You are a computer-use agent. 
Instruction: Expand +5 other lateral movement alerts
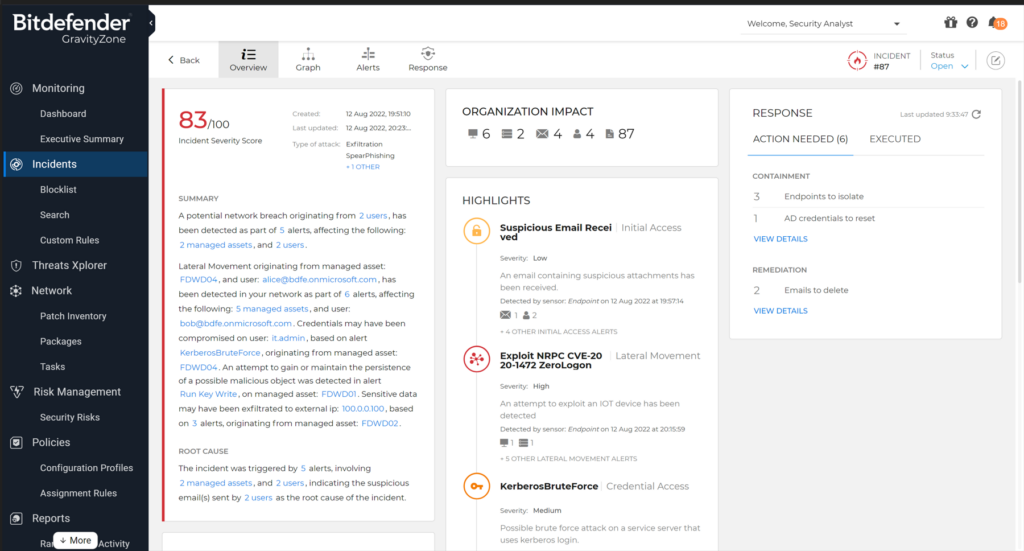point(568,459)
